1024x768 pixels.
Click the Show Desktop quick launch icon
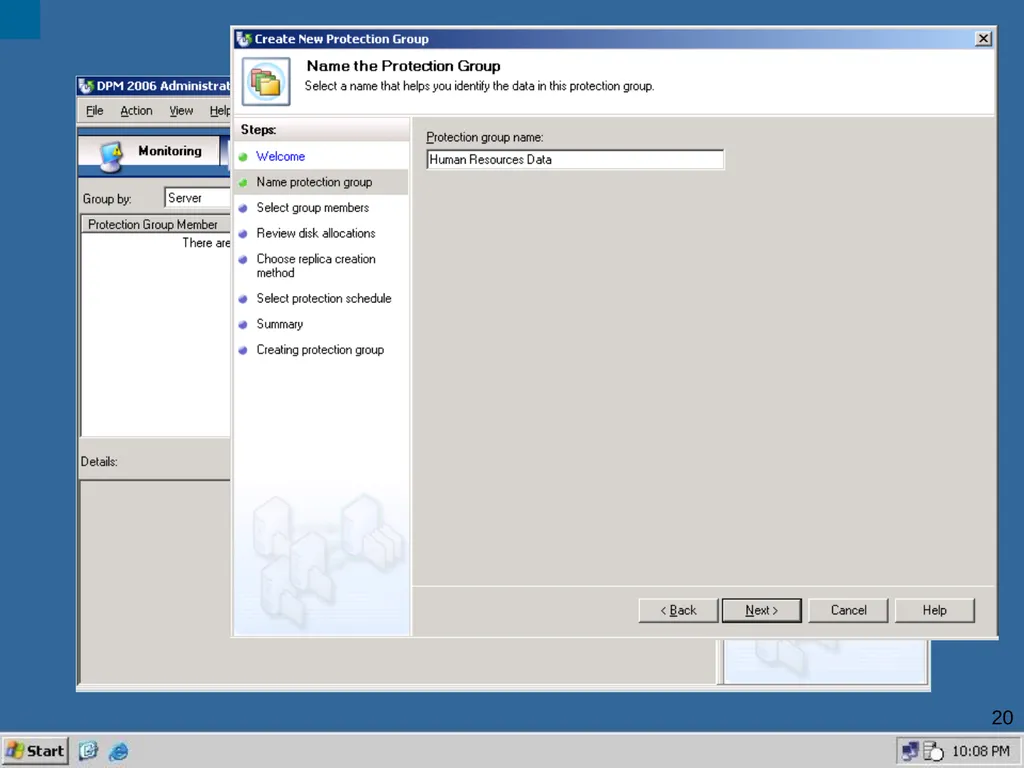tap(88, 751)
